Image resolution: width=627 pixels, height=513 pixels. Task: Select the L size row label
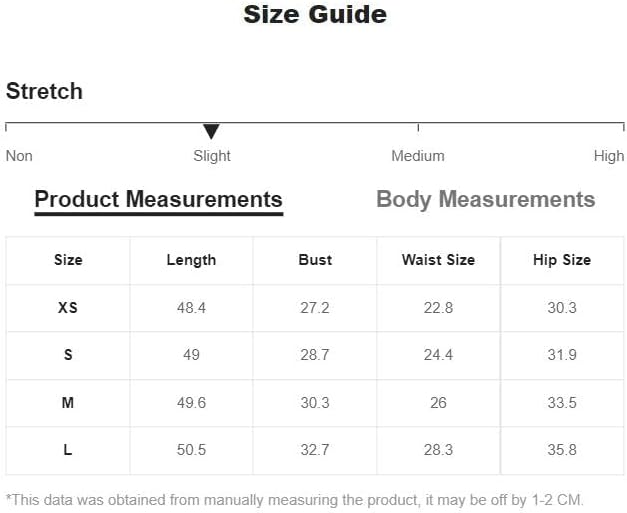(68, 450)
